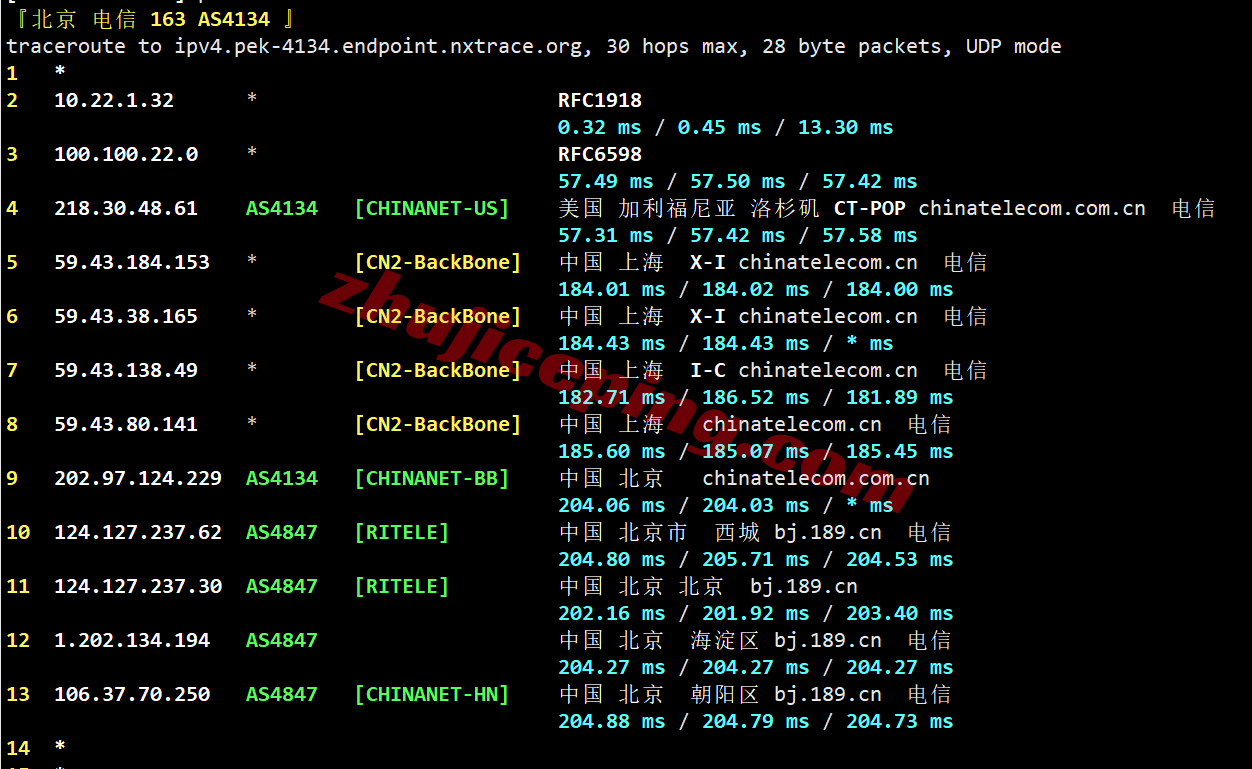1252x769 pixels.
Task: Click [RITELE] tag in hop 10
Action: pos(402,532)
